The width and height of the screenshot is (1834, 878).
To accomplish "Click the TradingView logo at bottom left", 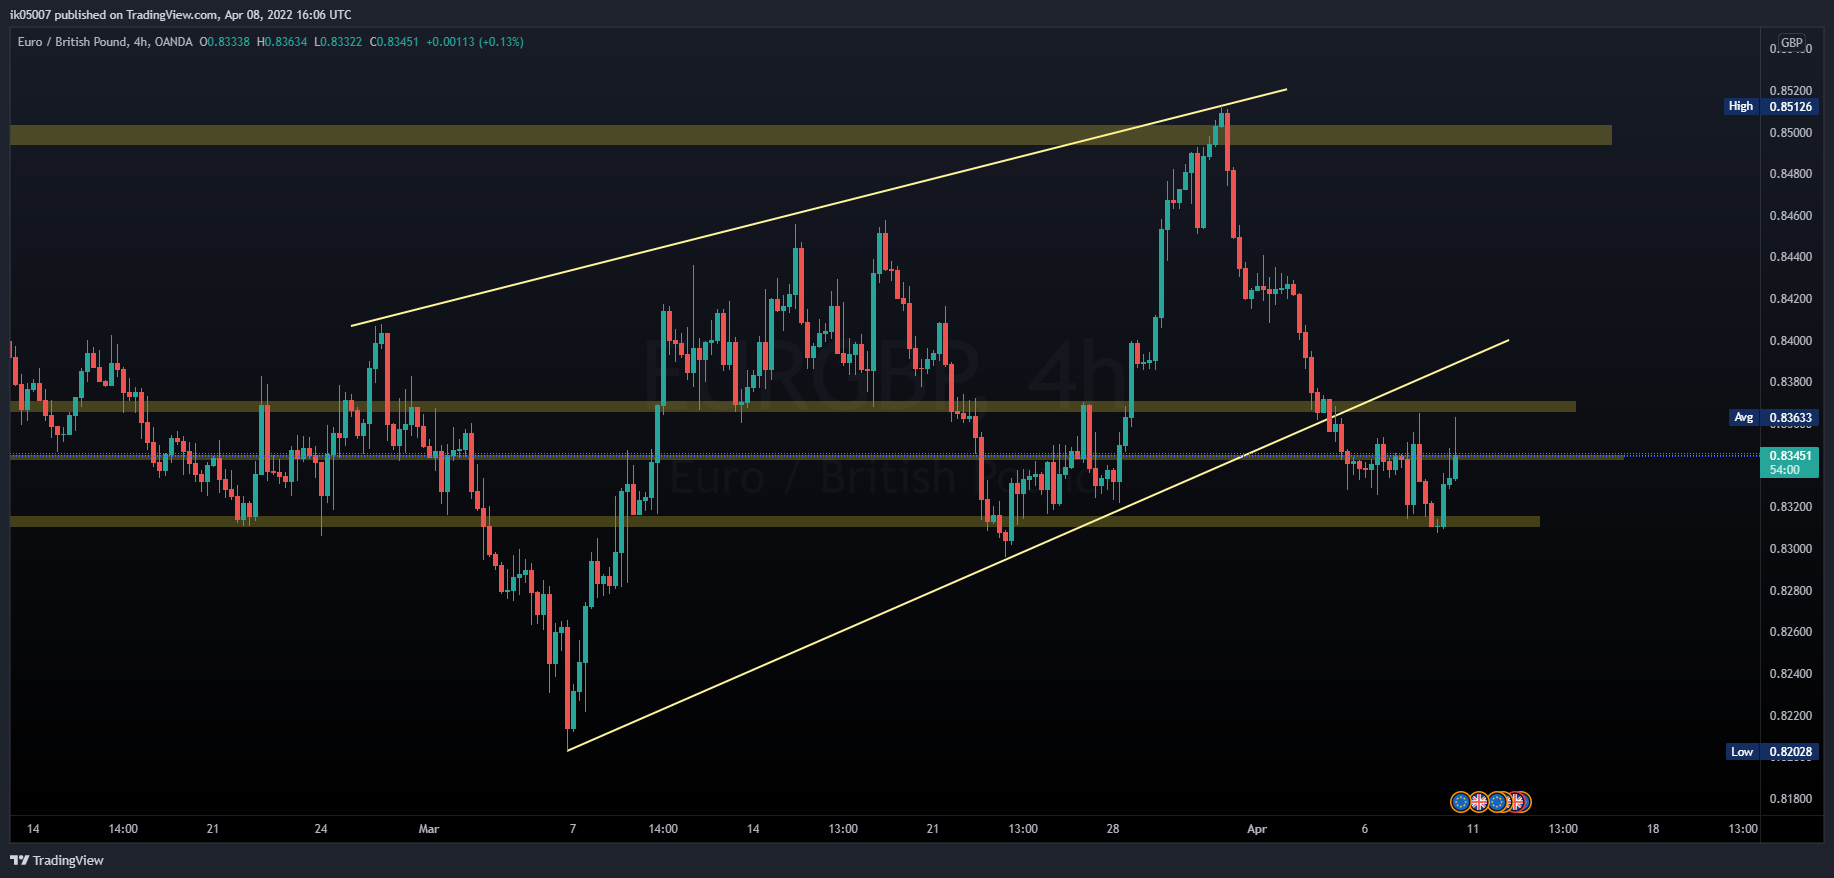I will pos(57,860).
